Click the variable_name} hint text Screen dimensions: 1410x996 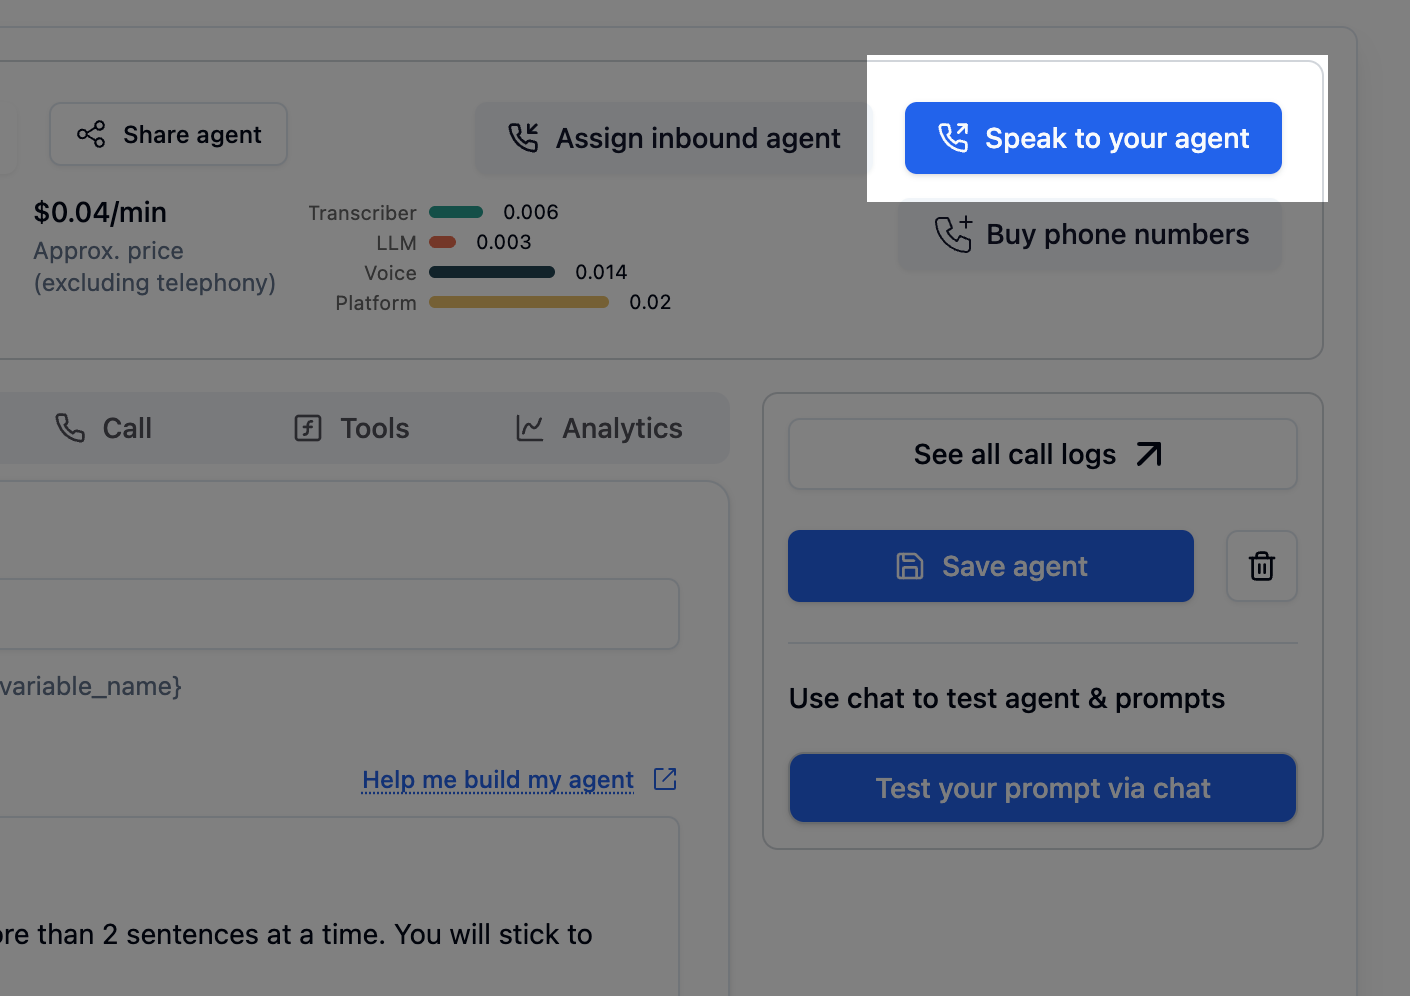pos(91,686)
